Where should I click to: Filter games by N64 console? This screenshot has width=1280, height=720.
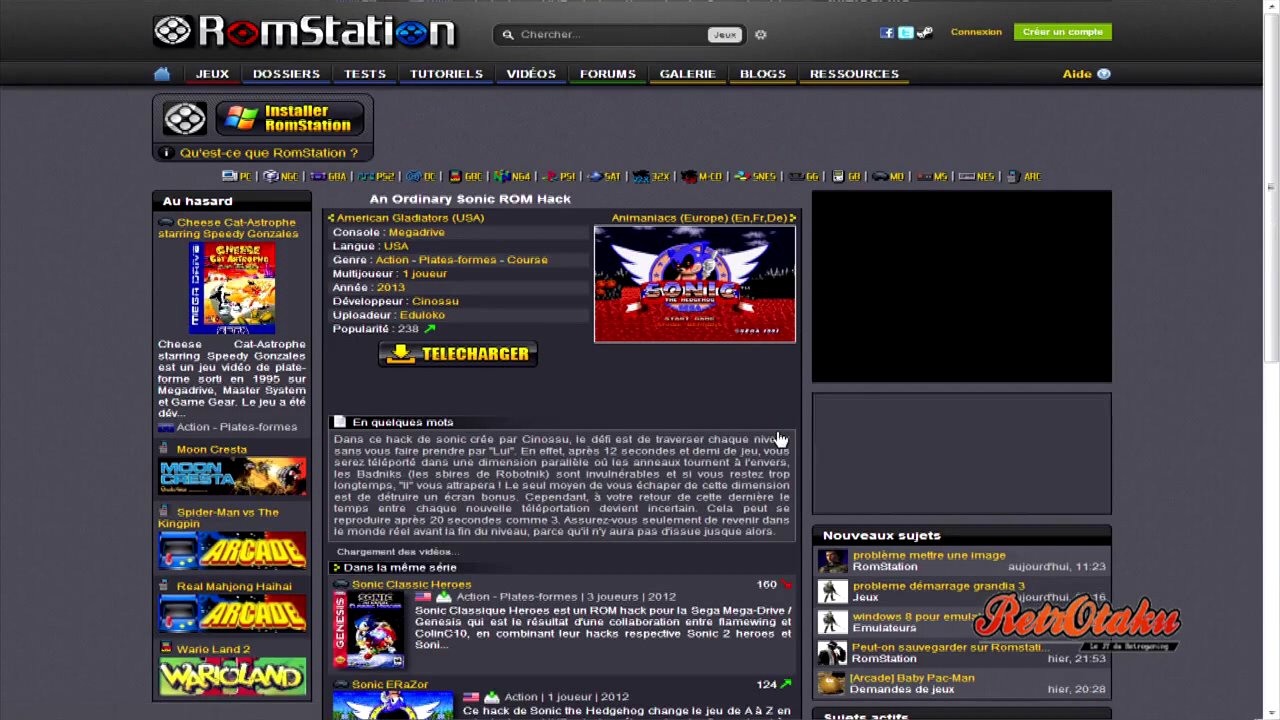(513, 176)
